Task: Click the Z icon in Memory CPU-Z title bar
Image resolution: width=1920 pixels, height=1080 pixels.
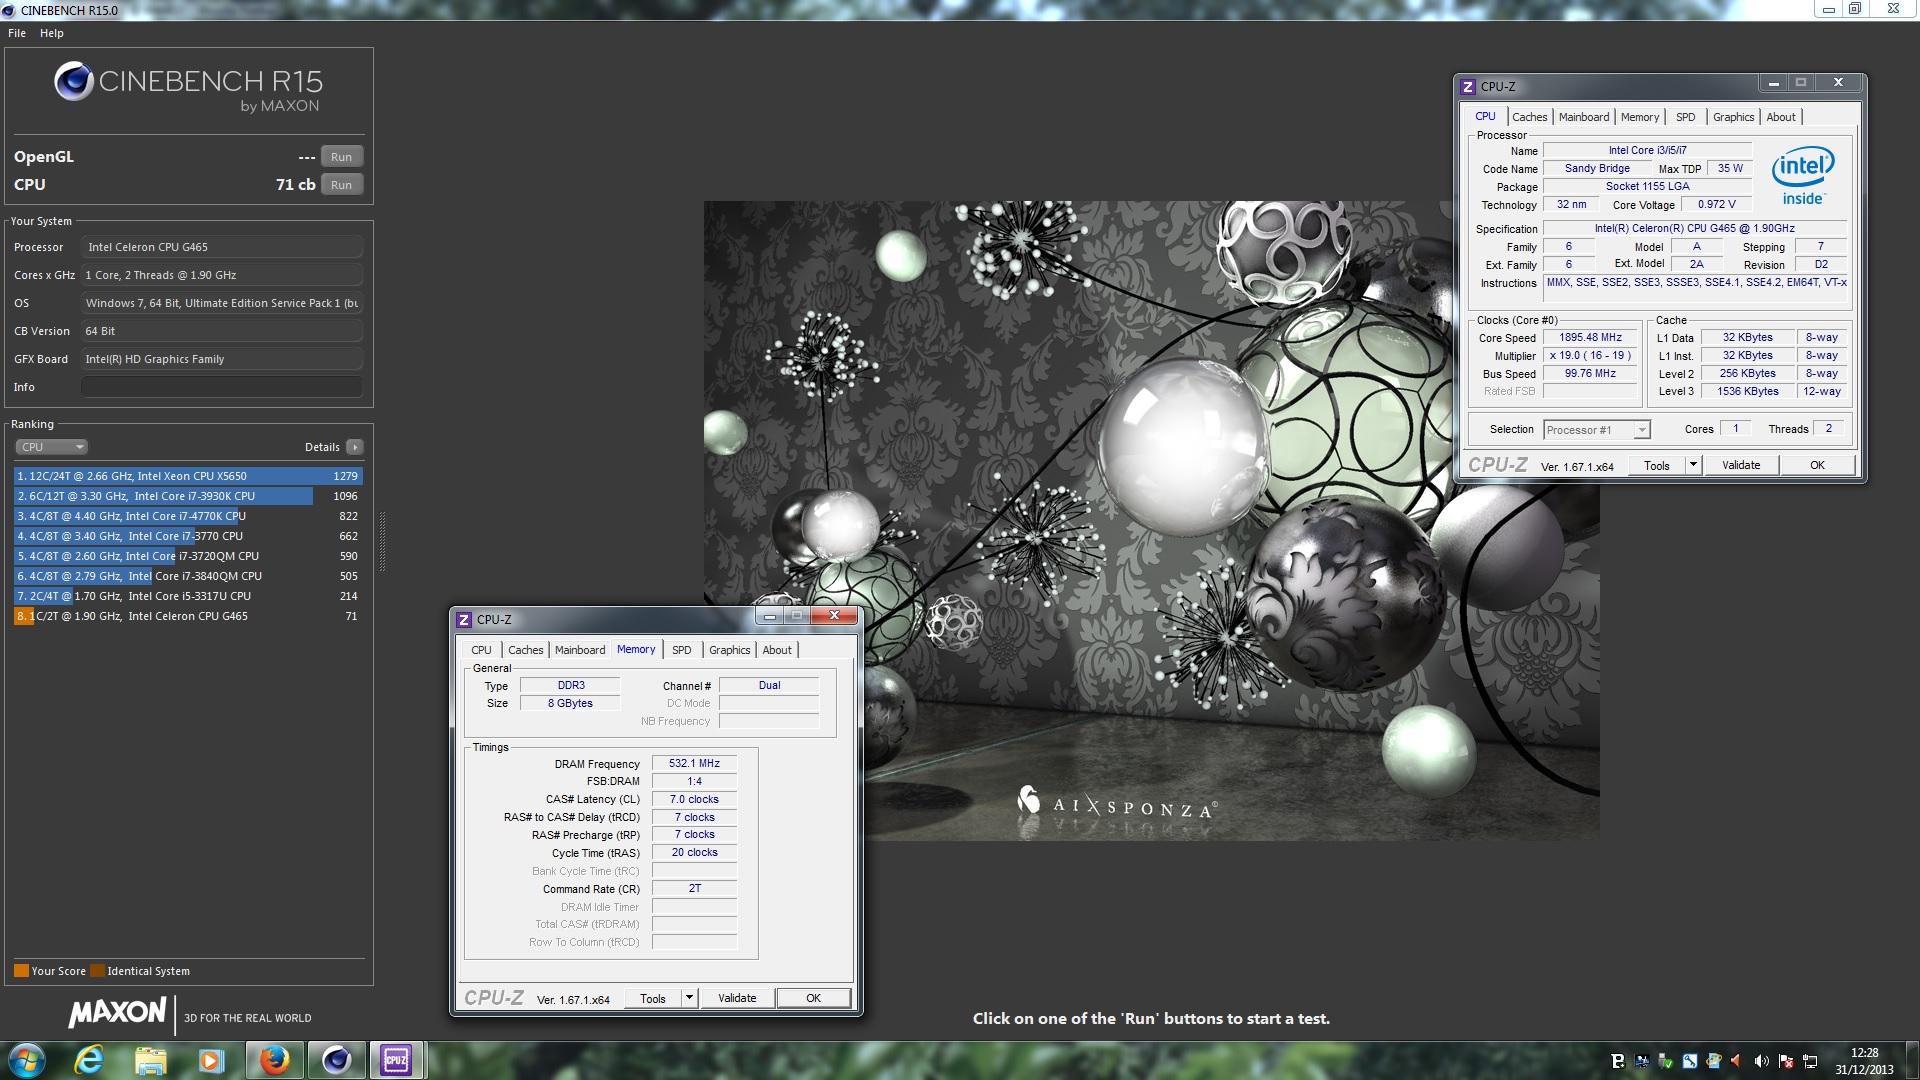Action: point(464,620)
